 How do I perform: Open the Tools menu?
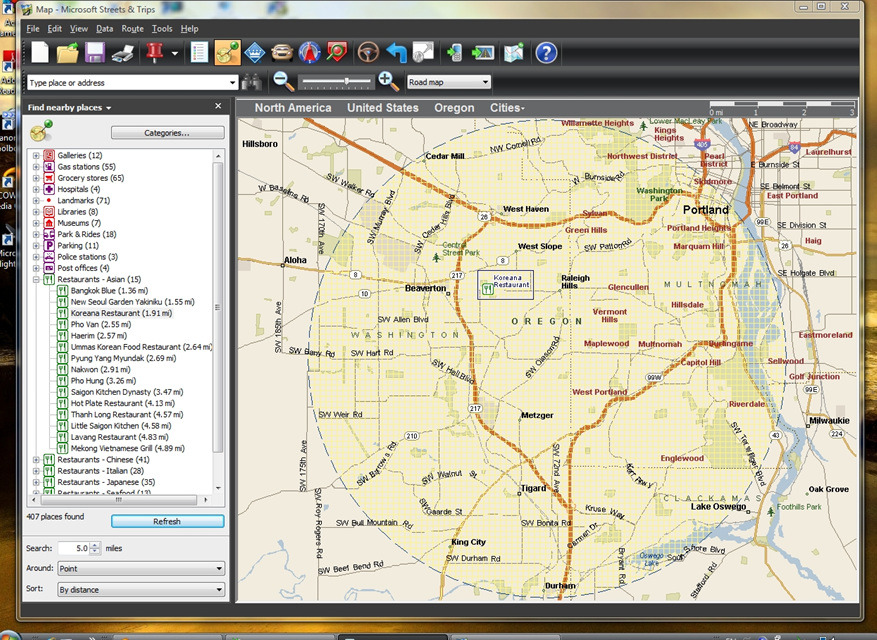pyautogui.click(x=161, y=29)
